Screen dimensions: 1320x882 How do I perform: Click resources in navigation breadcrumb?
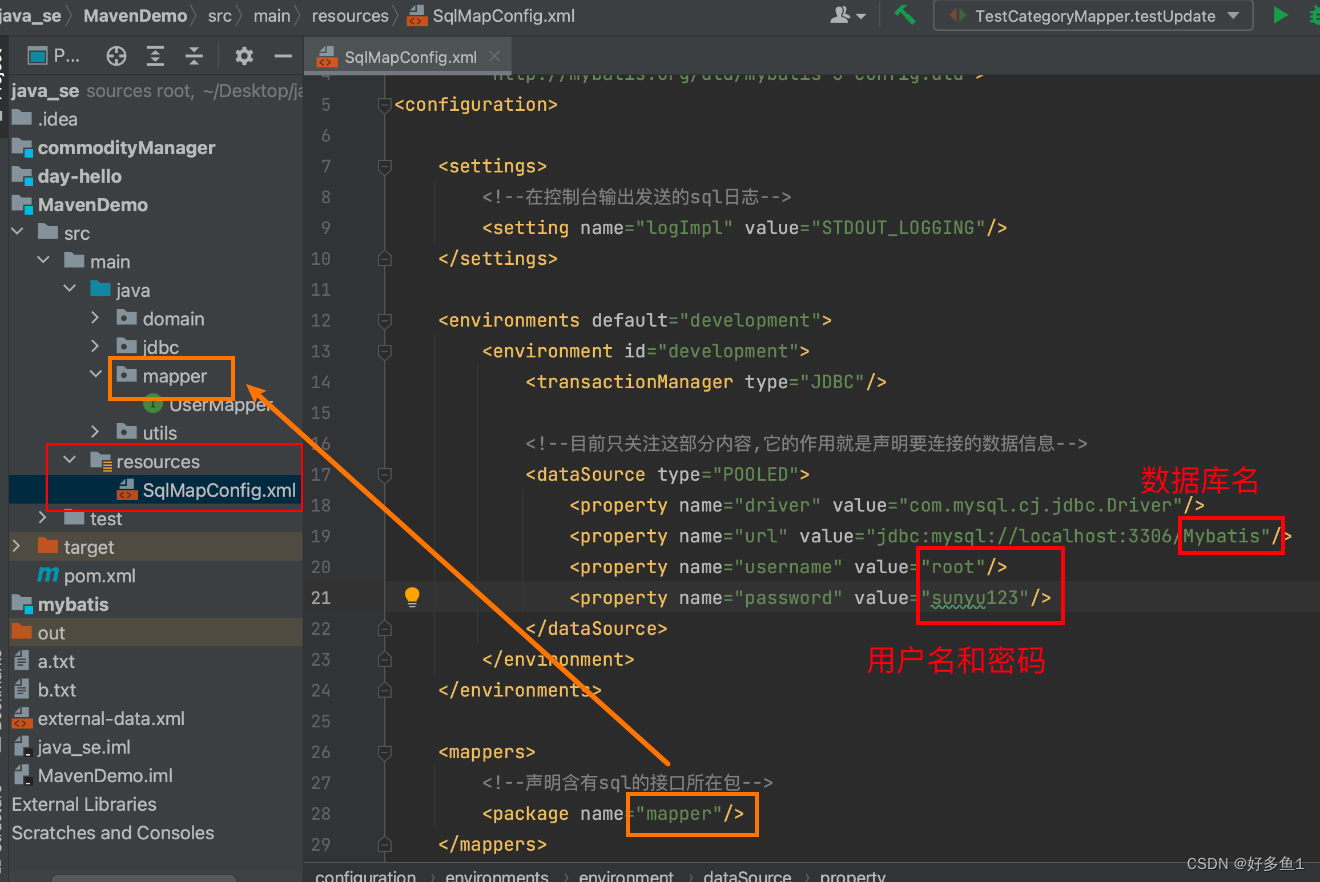point(349,16)
